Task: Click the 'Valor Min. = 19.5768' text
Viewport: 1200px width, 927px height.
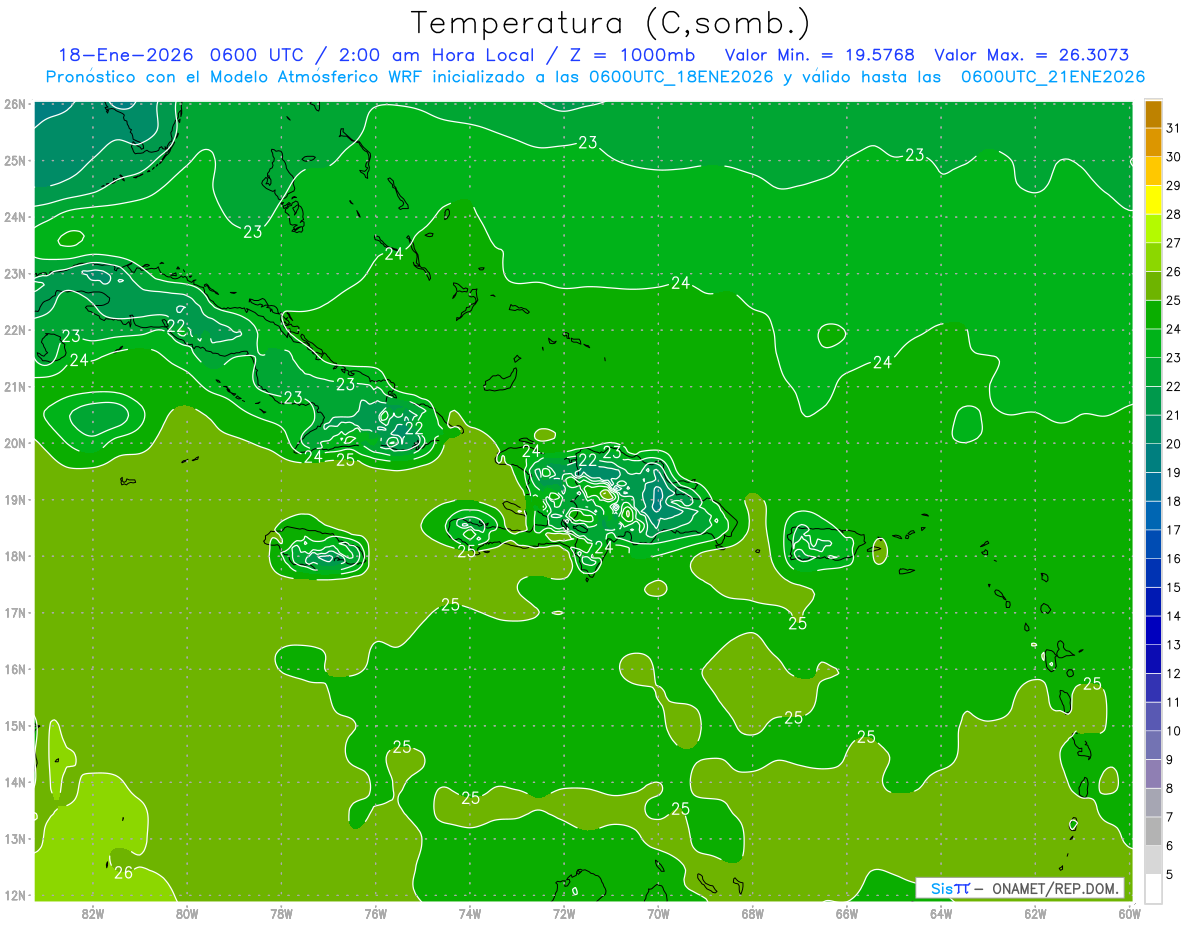Action: click(820, 55)
